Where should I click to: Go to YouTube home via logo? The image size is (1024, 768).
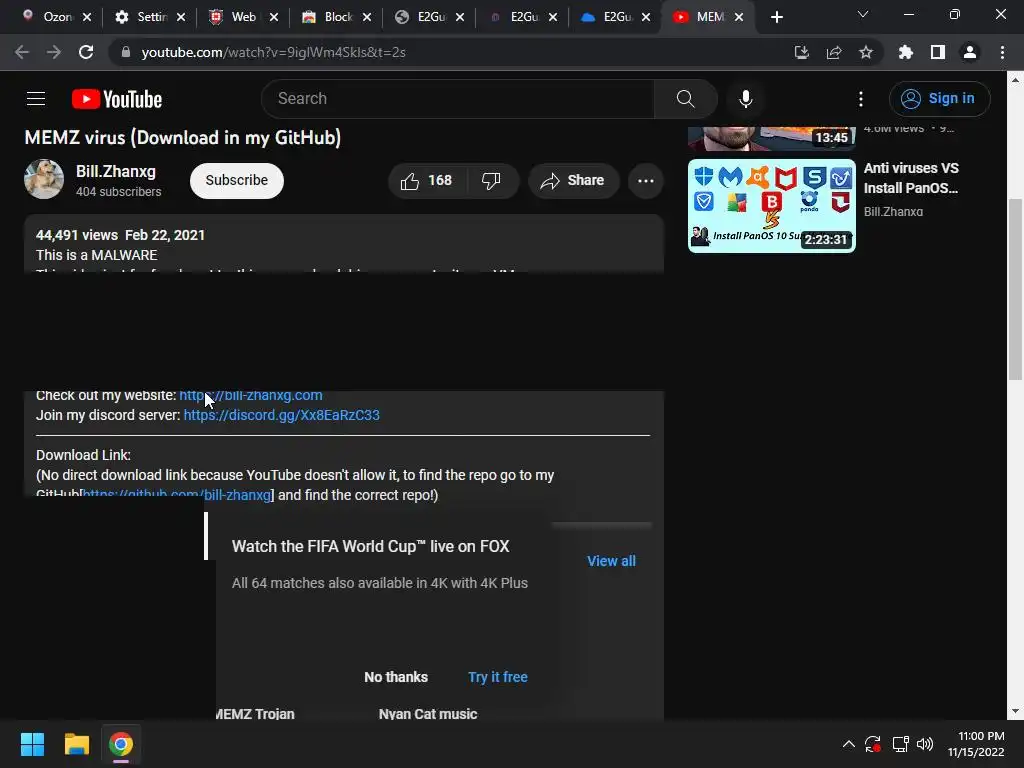coord(117,99)
